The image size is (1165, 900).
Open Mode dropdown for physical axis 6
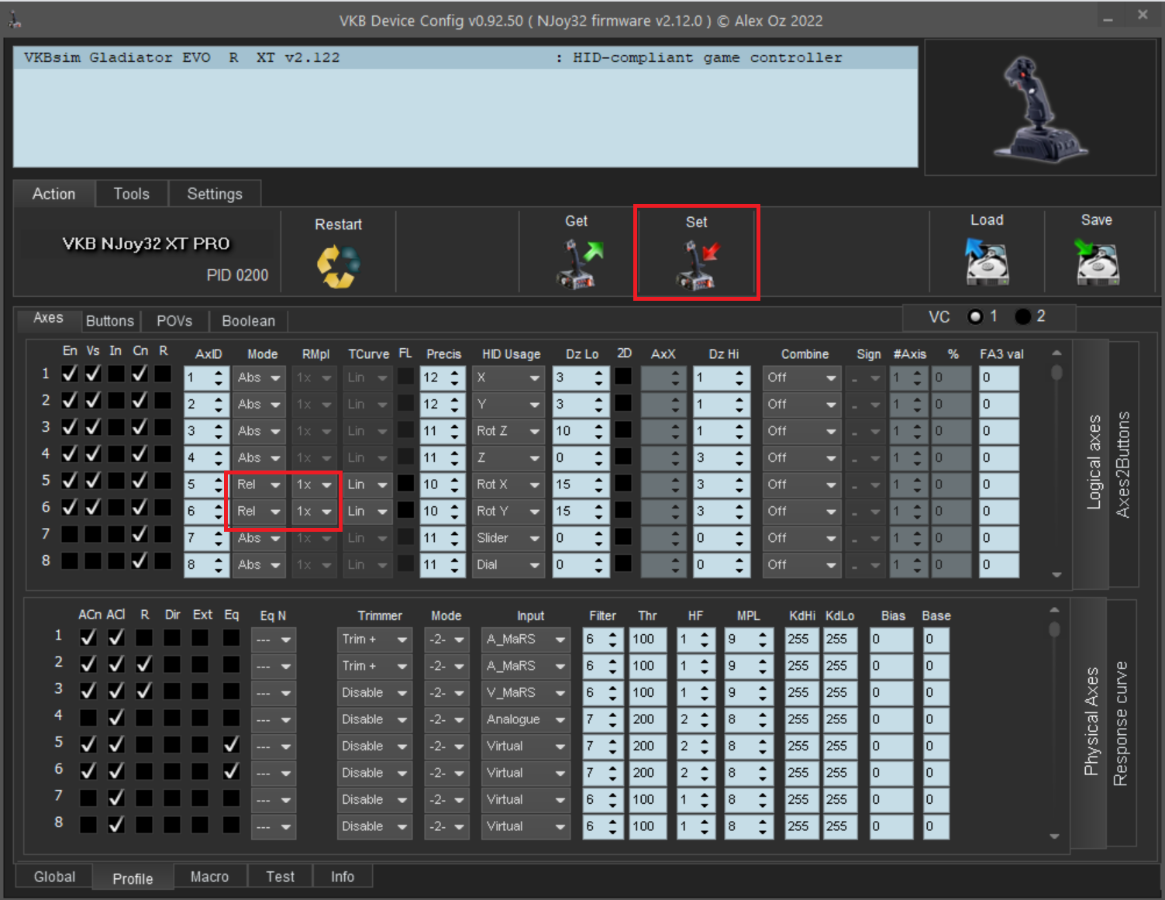pyautogui.click(x=447, y=773)
